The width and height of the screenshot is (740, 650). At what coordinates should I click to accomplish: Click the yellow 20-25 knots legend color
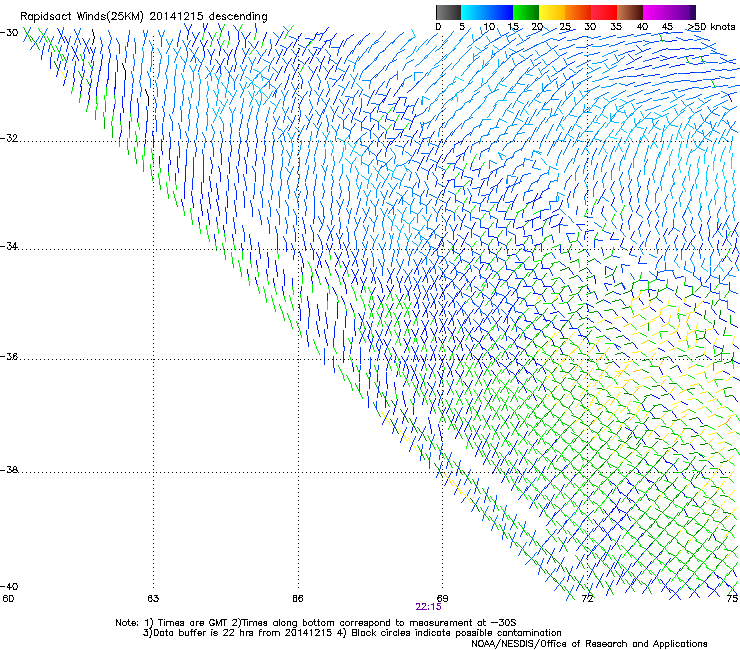coord(552,12)
